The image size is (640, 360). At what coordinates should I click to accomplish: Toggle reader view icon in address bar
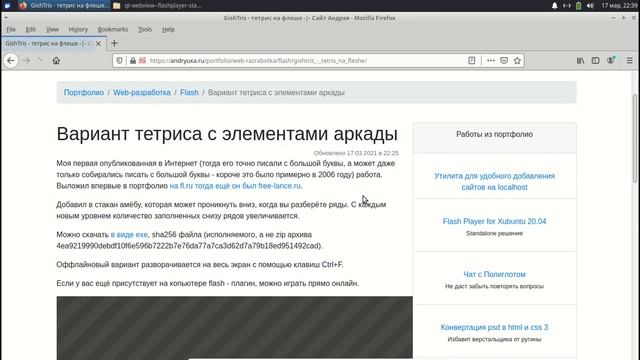coord(472,60)
